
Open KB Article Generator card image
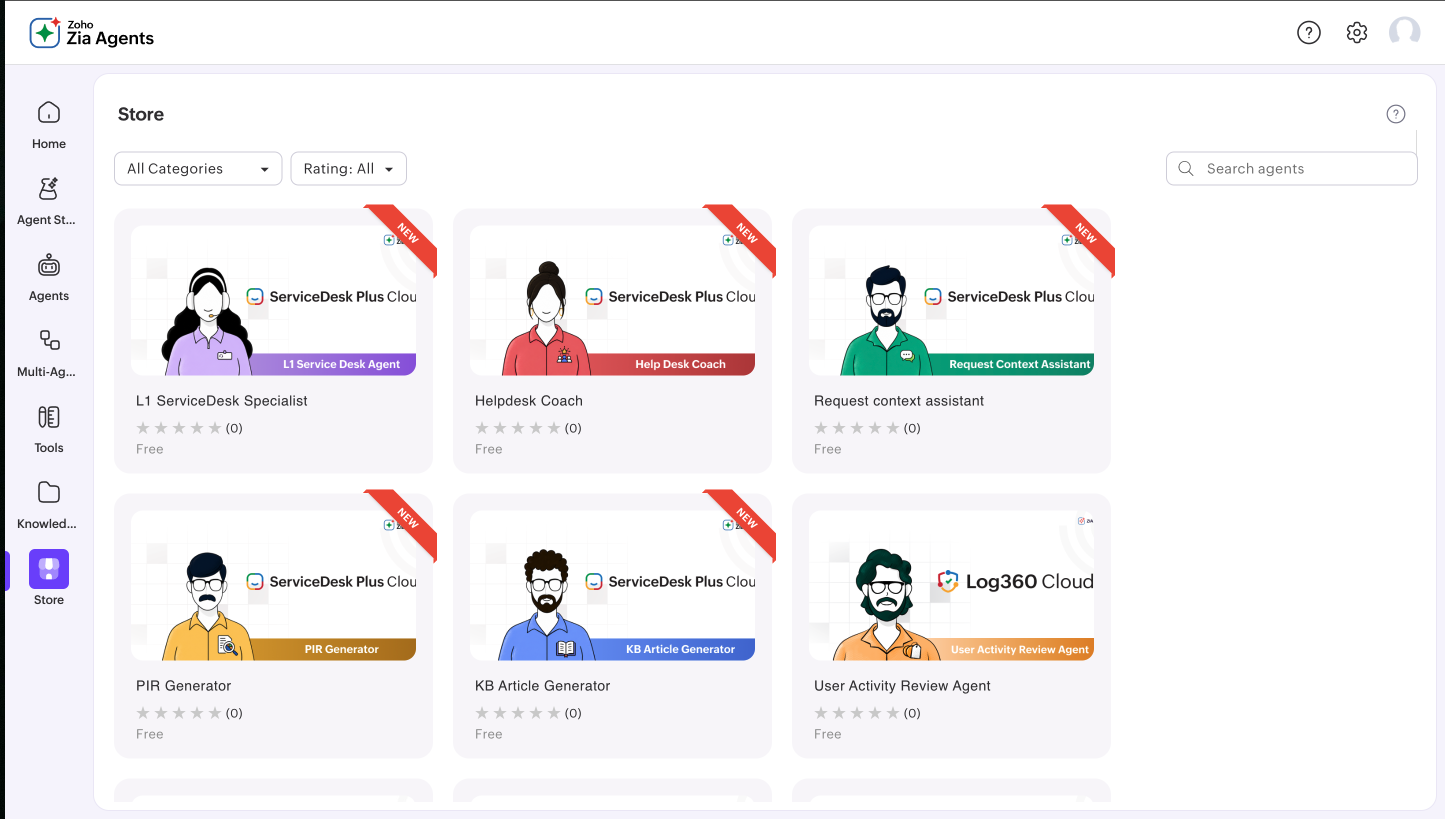click(x=612, y=585)
